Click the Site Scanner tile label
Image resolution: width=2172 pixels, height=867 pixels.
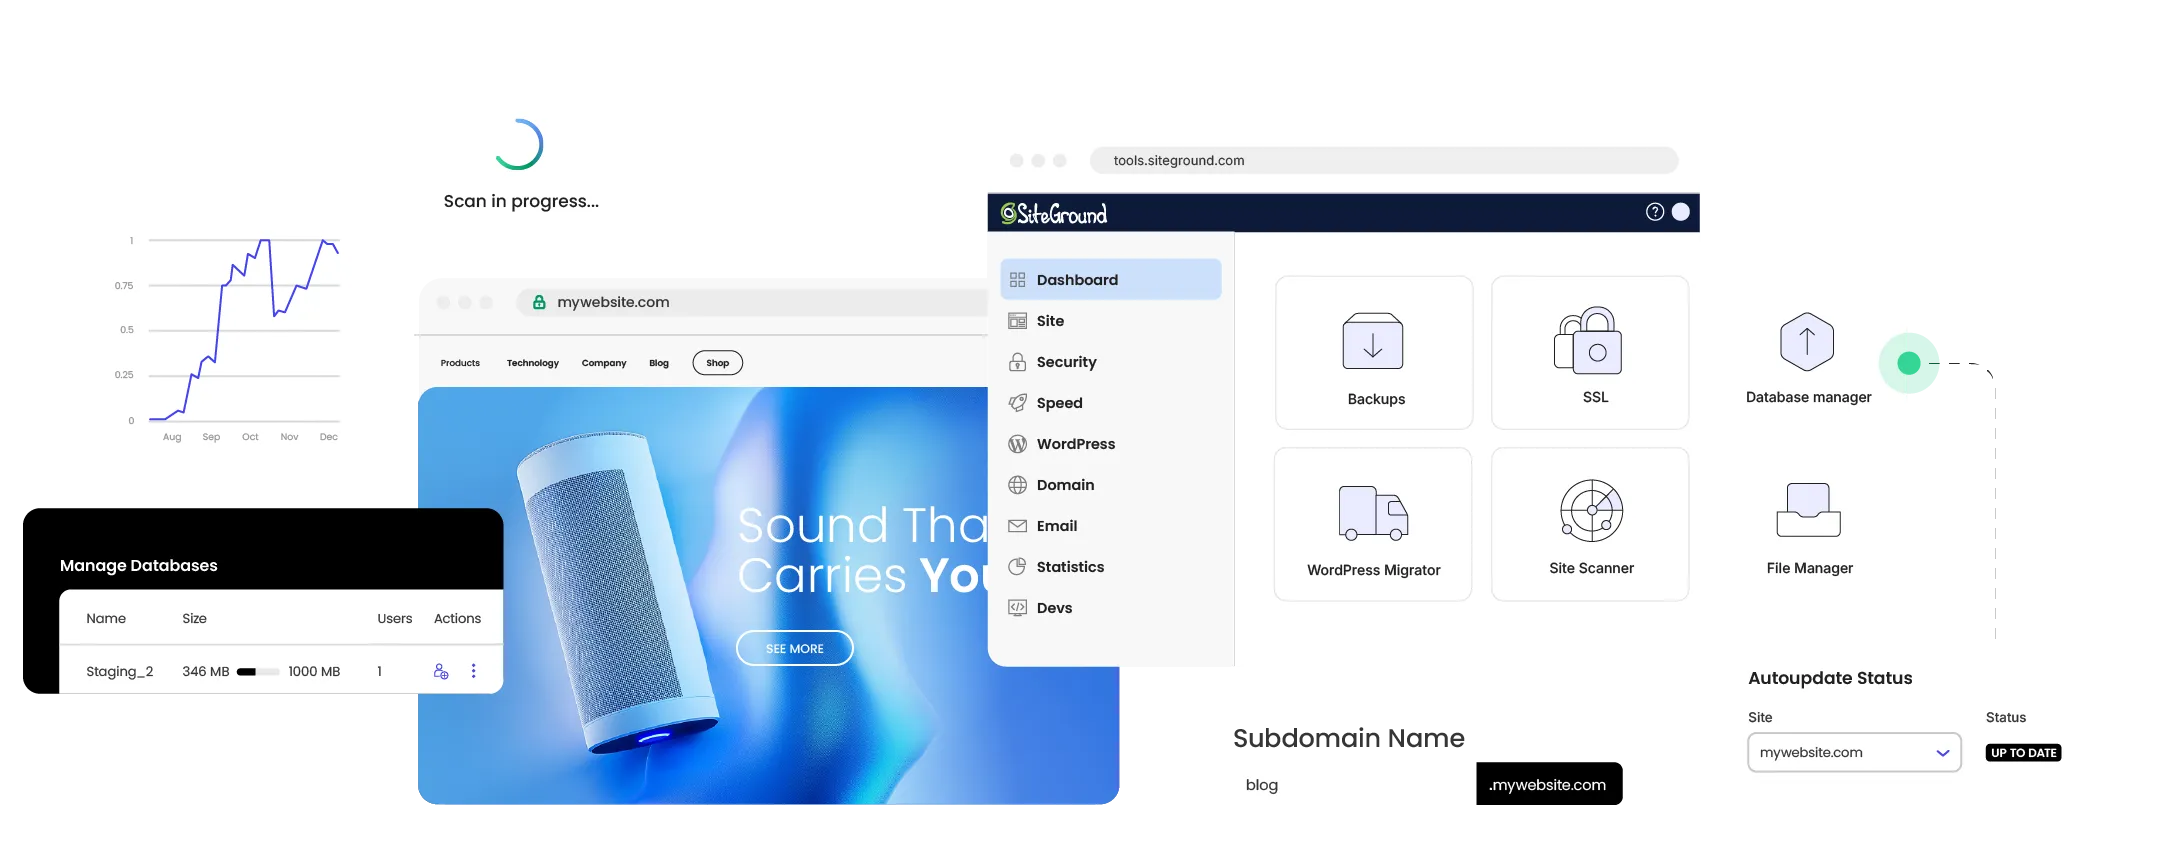click(x=1591, y=568)
